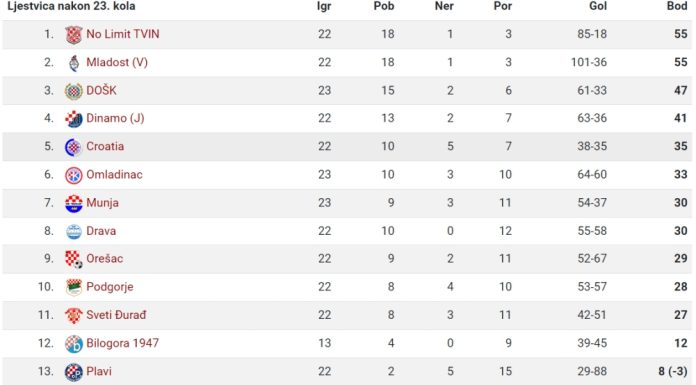Screen dimensions: 696x385
Task: Select the Igr column header
Action: click(324, 6)
